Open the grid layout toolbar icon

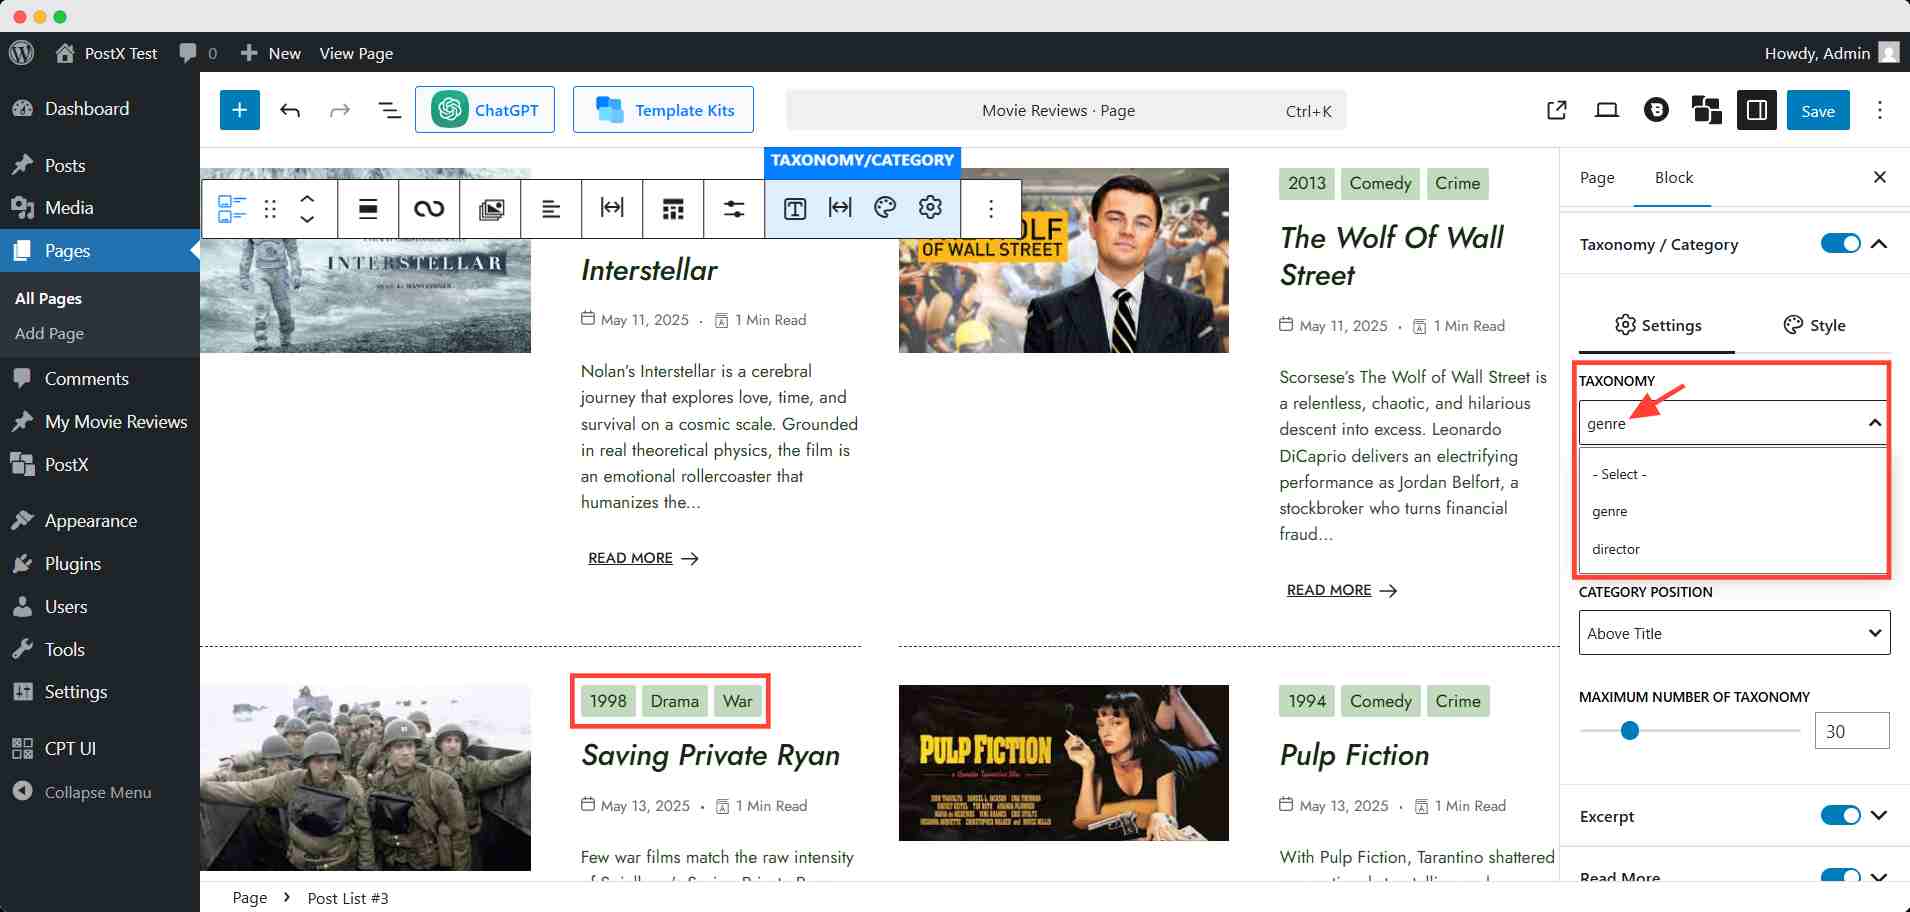[673, 208]
